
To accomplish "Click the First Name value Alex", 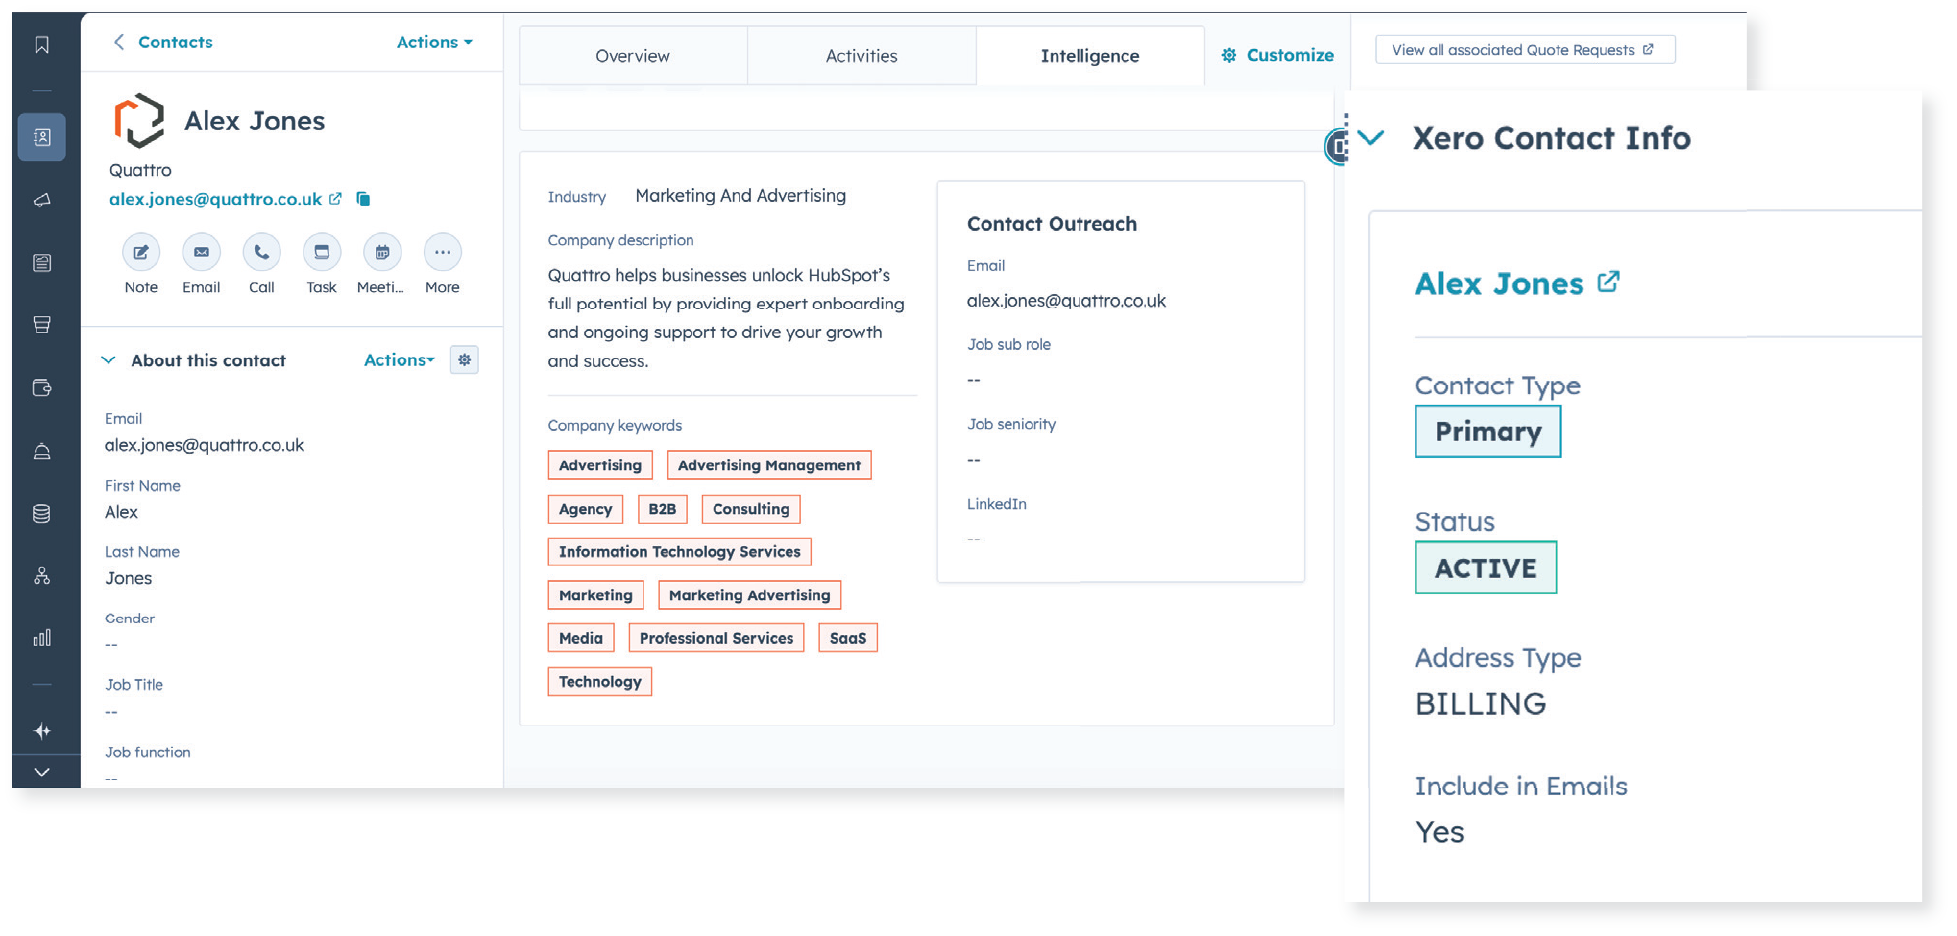I will click(x=122, y=512).
